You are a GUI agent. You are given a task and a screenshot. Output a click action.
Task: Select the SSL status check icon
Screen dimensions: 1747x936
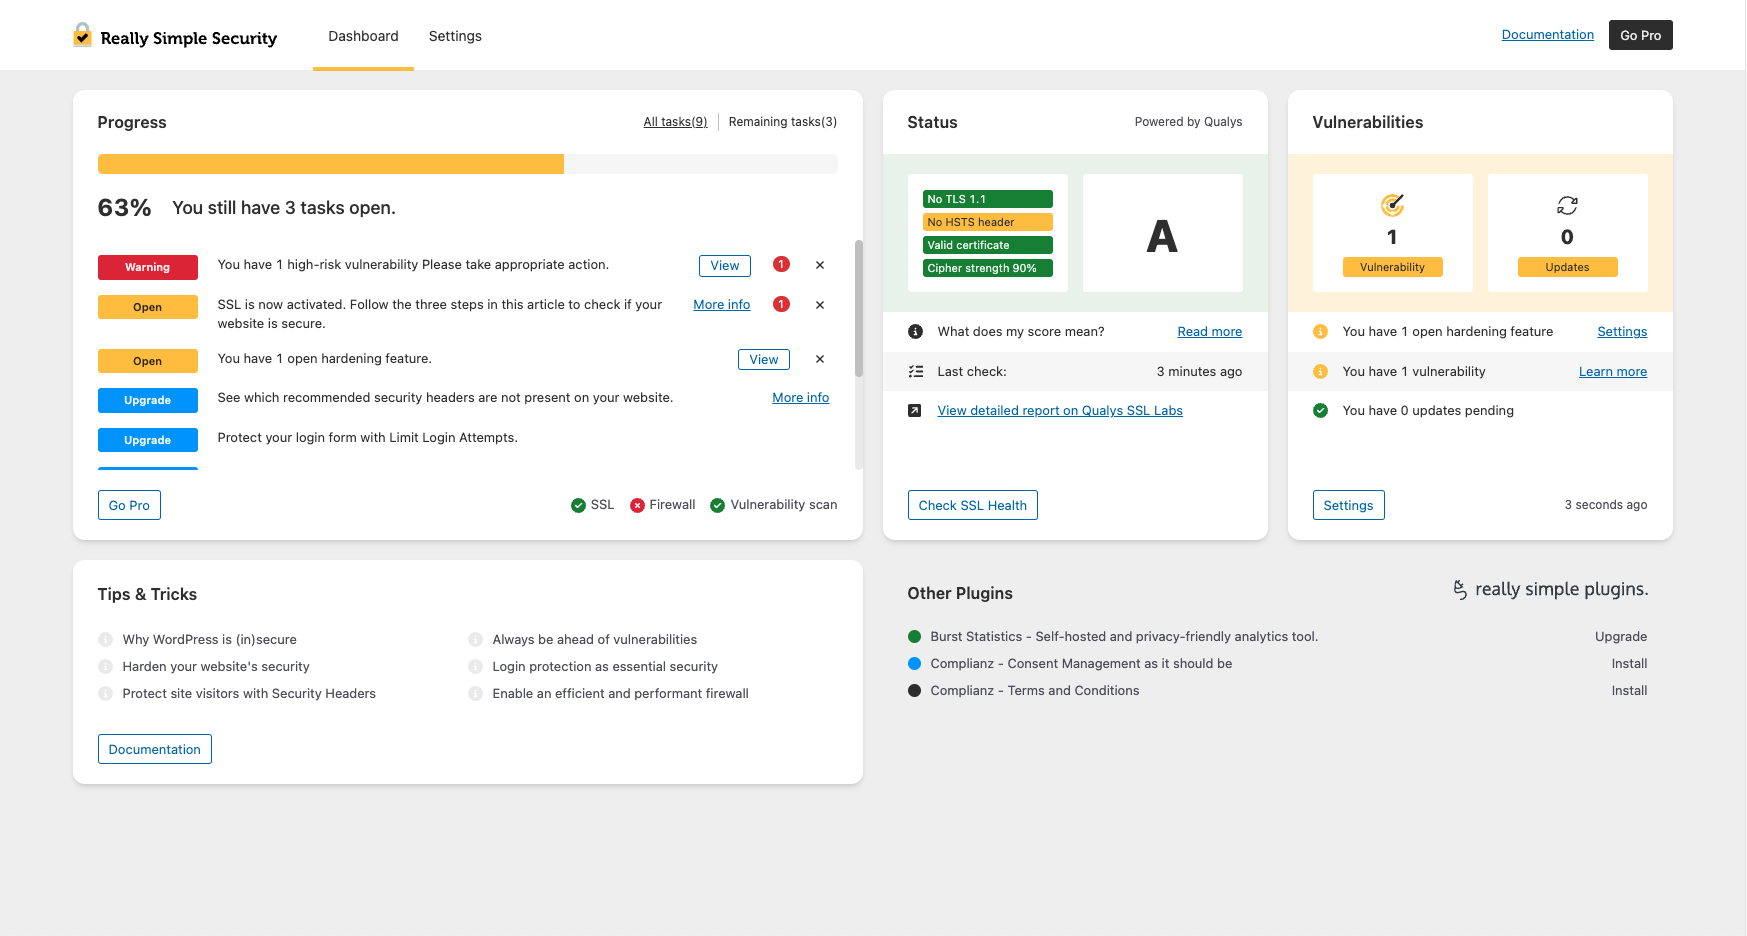coord(579,505)
